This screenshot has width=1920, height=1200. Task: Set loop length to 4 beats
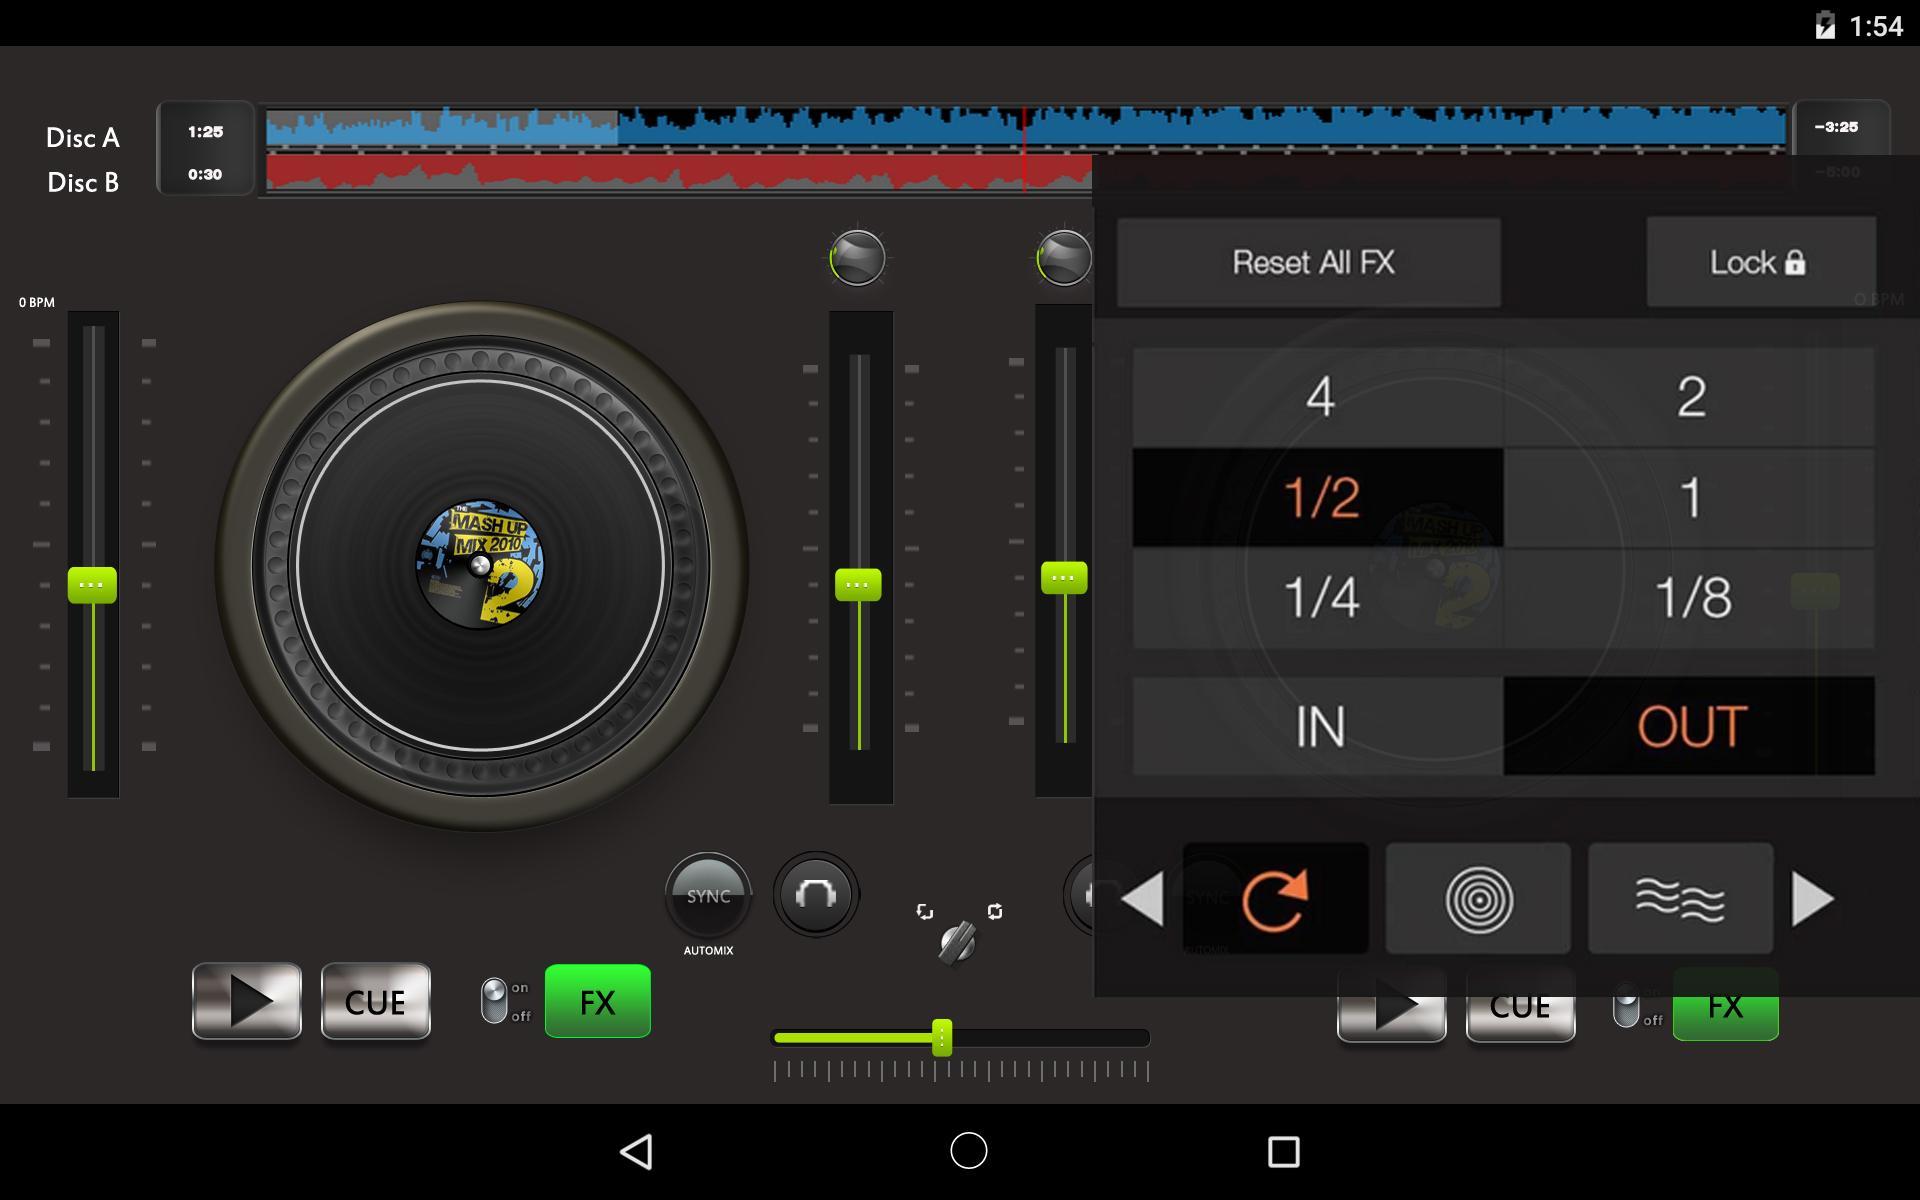coord(1318,397)
